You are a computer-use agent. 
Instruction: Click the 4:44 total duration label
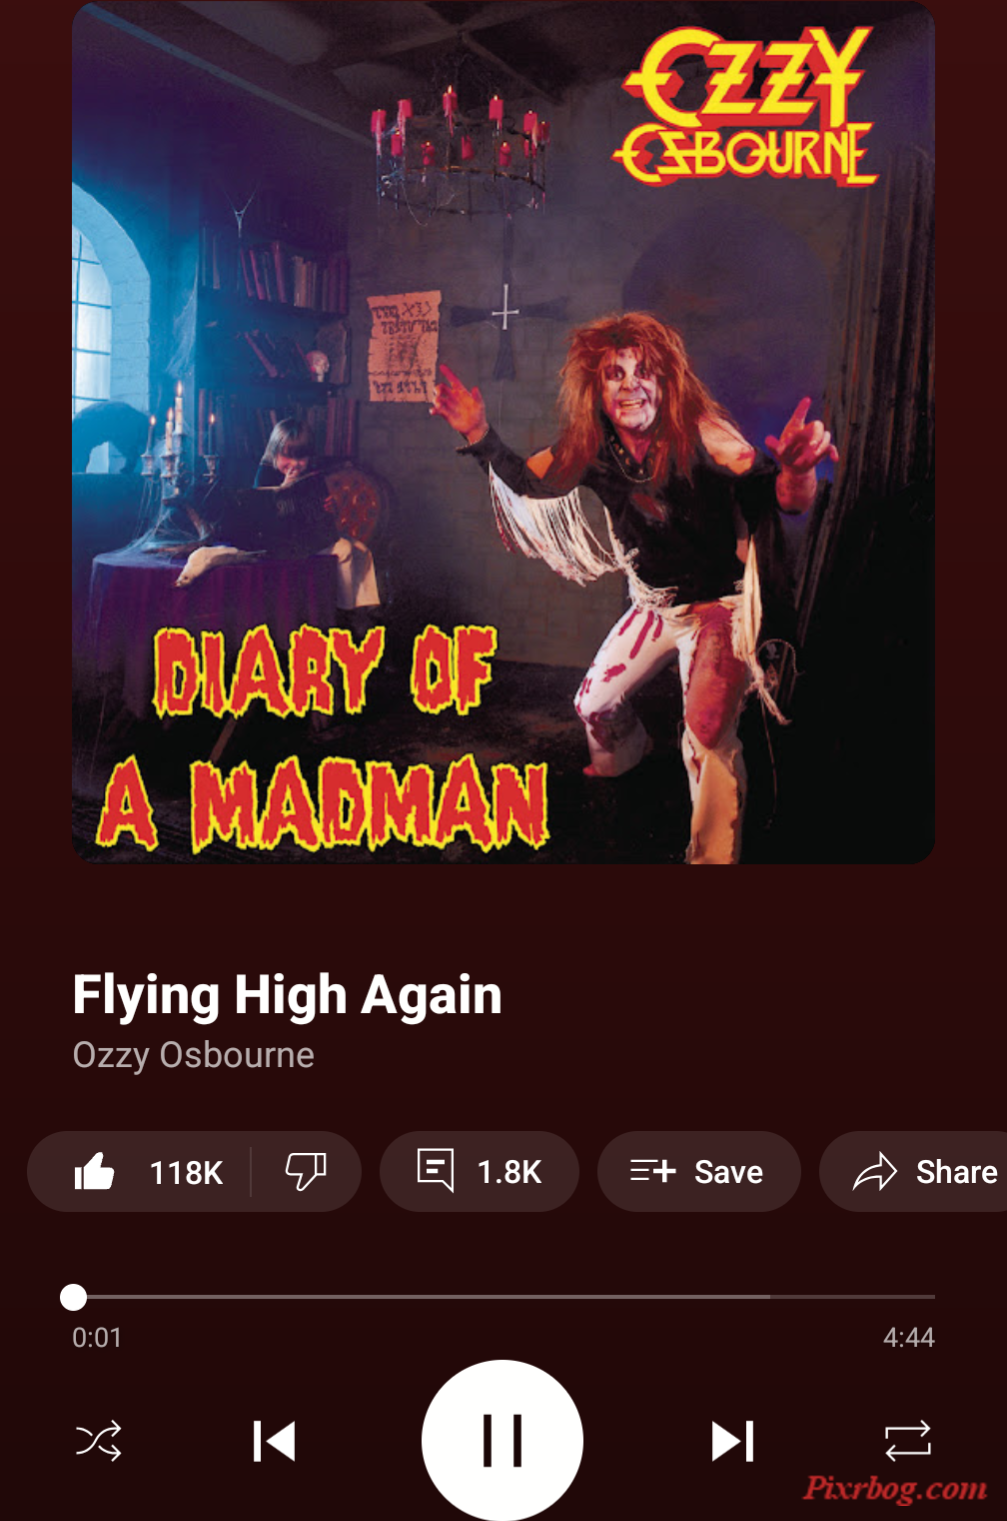908,1337
